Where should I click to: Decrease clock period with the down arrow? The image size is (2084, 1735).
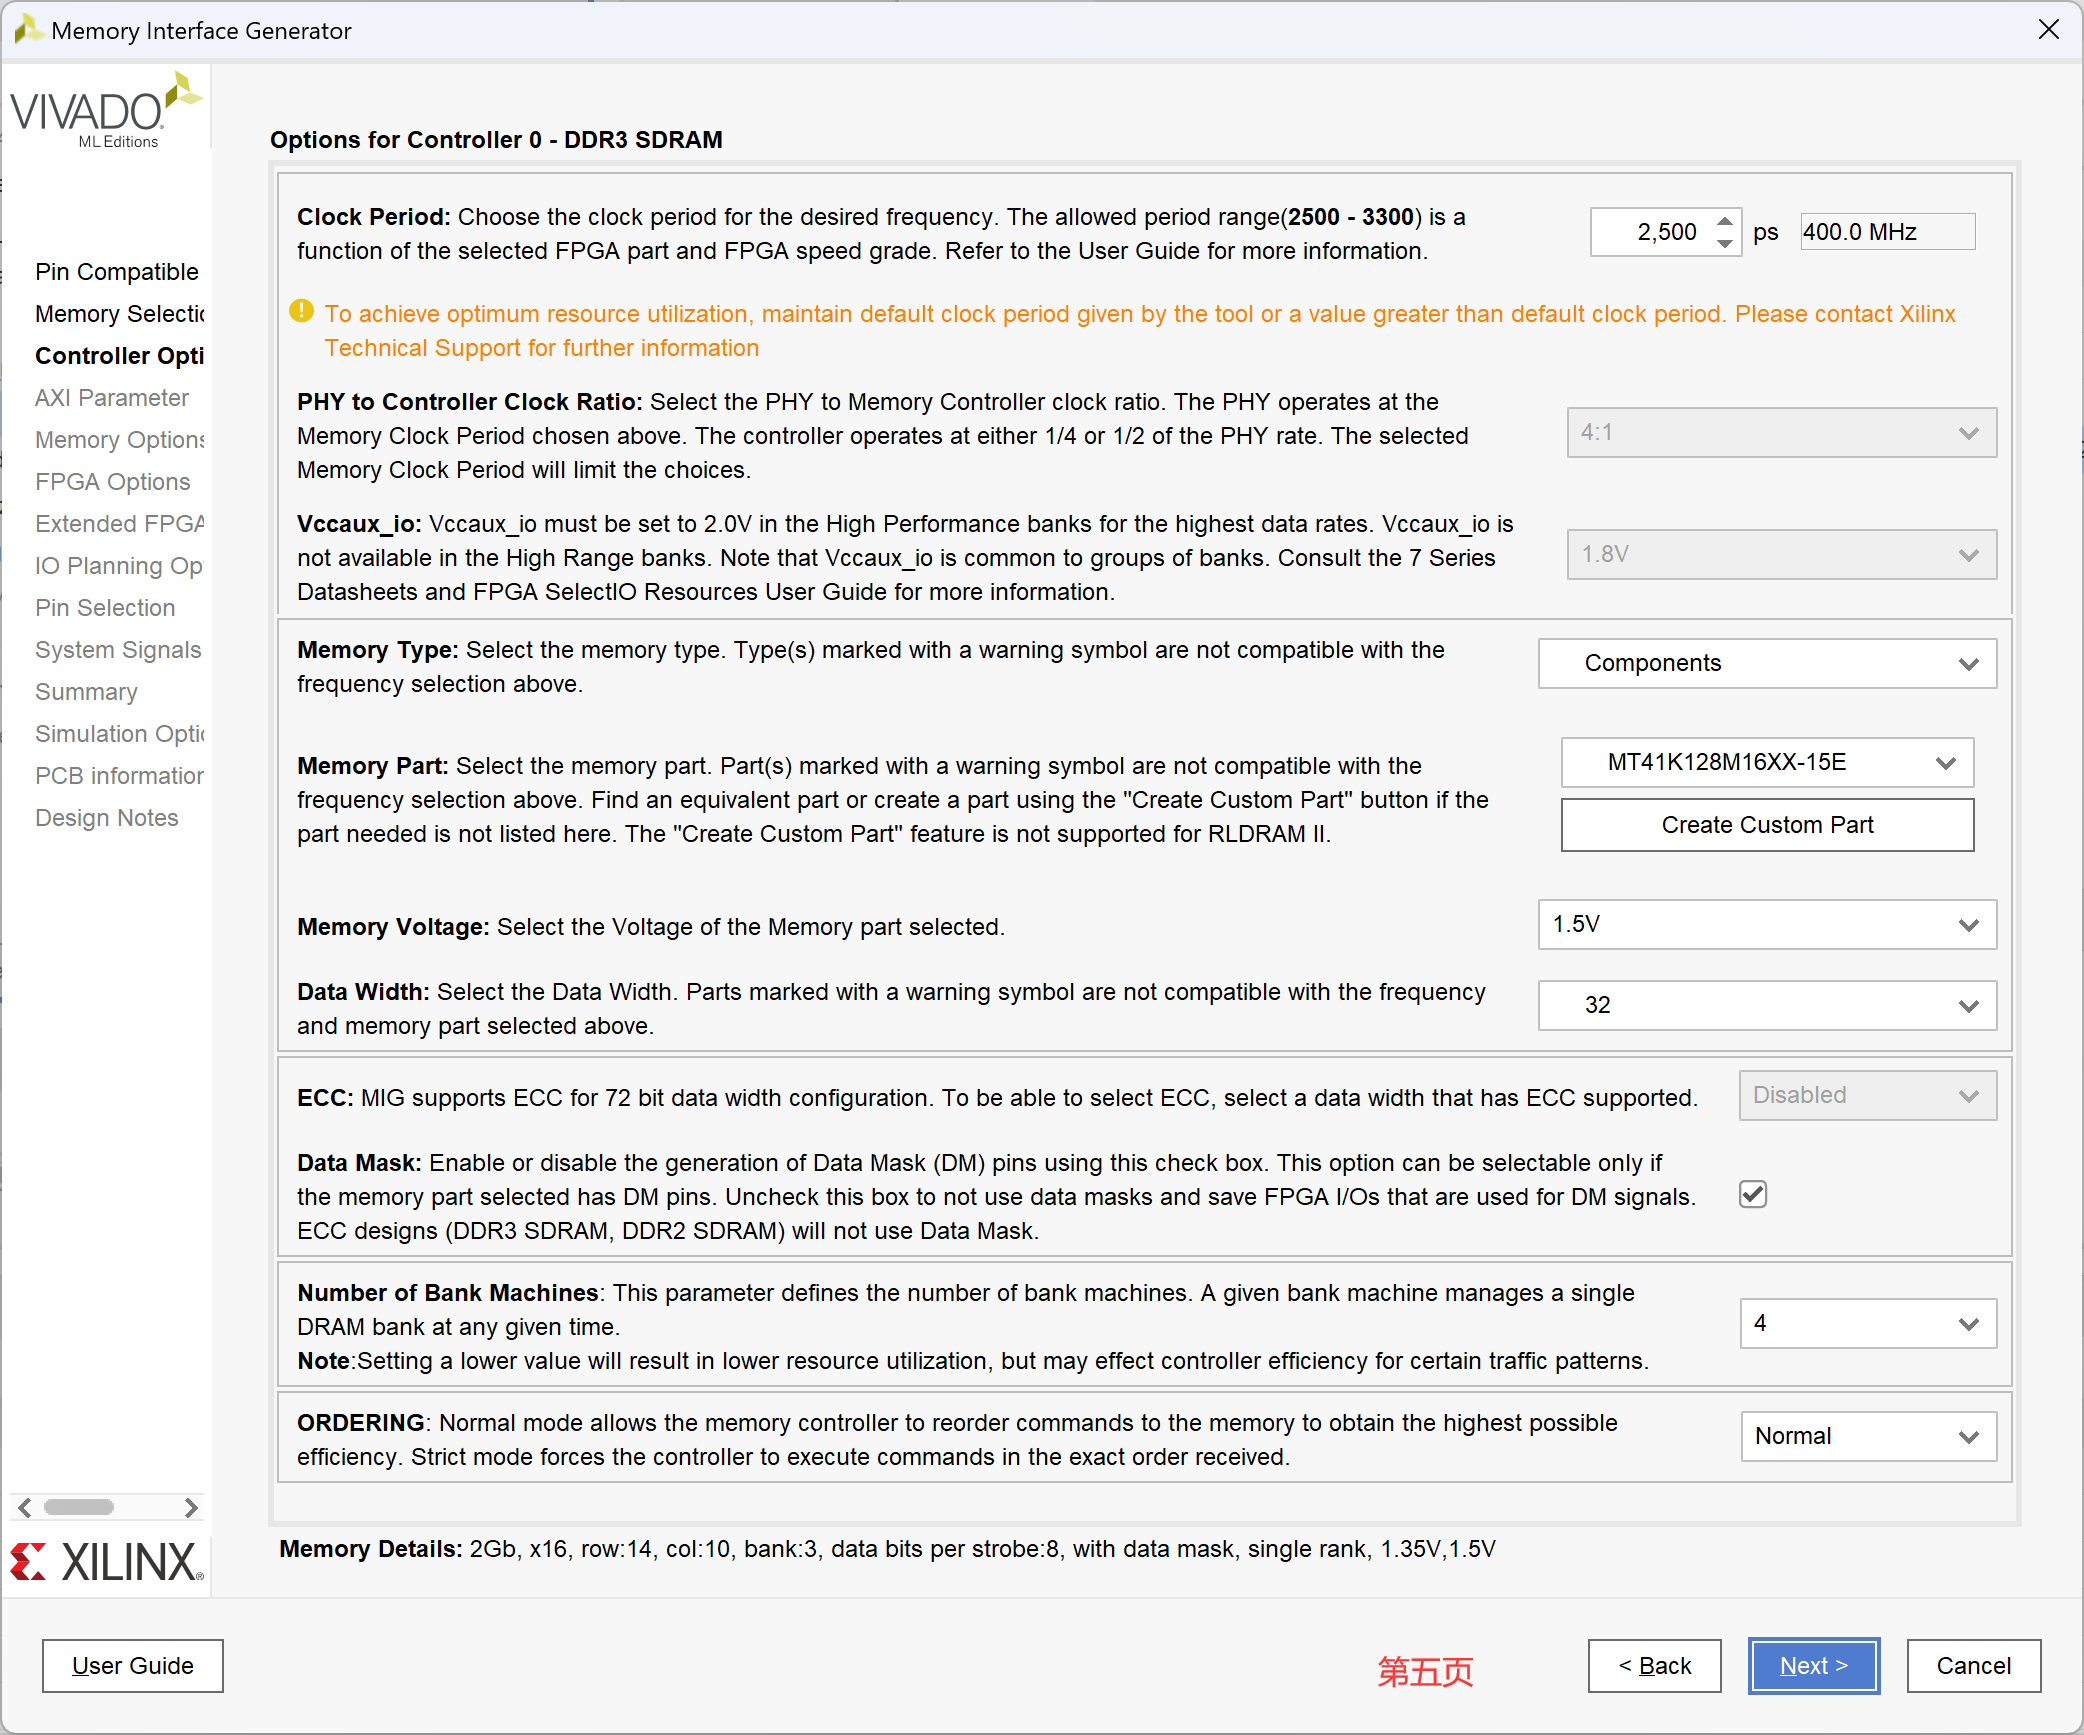pos(1725,243)
